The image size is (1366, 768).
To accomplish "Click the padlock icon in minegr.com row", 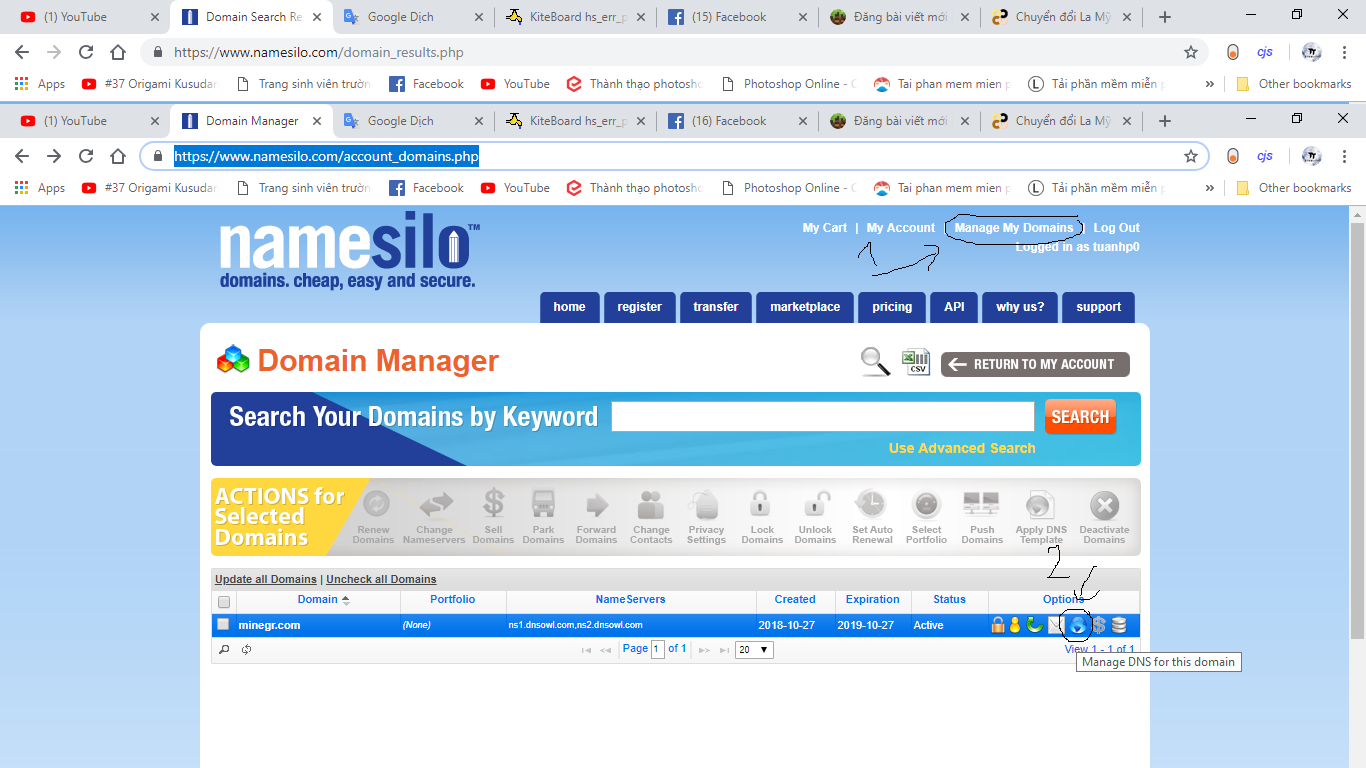I will [x=998, y=625].
